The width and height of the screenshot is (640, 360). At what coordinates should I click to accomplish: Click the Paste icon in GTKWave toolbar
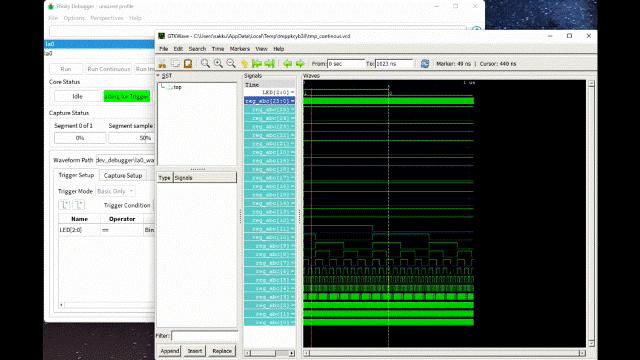point(188,64)
